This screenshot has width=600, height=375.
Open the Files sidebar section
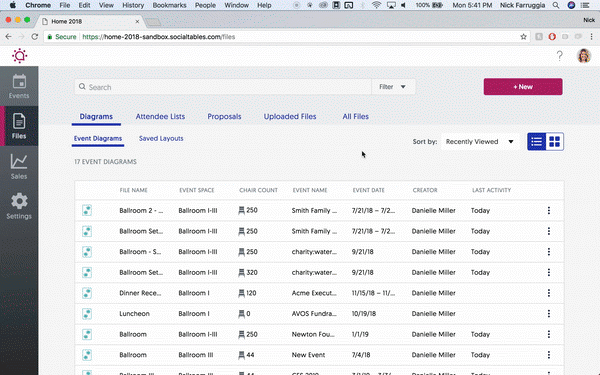coord(19,126)
